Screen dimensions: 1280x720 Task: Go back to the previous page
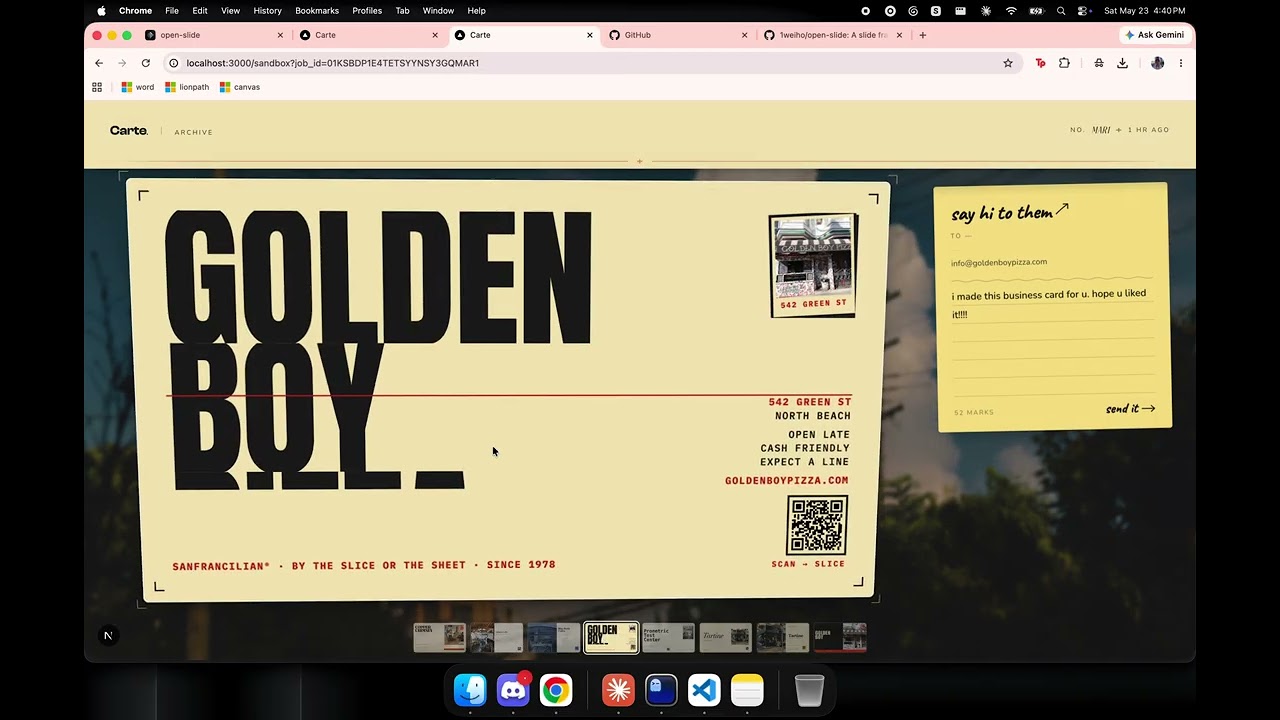[x=99, y=63]
